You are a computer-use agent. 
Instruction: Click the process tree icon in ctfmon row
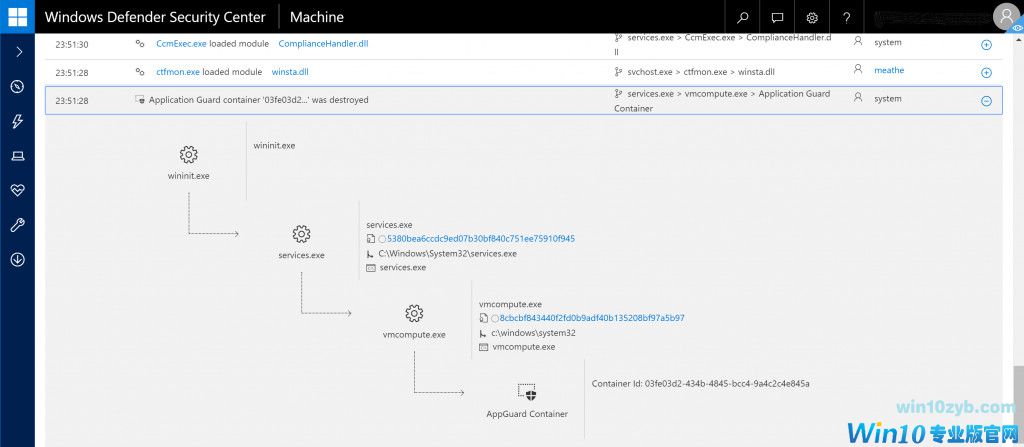(x=618, y=71)
